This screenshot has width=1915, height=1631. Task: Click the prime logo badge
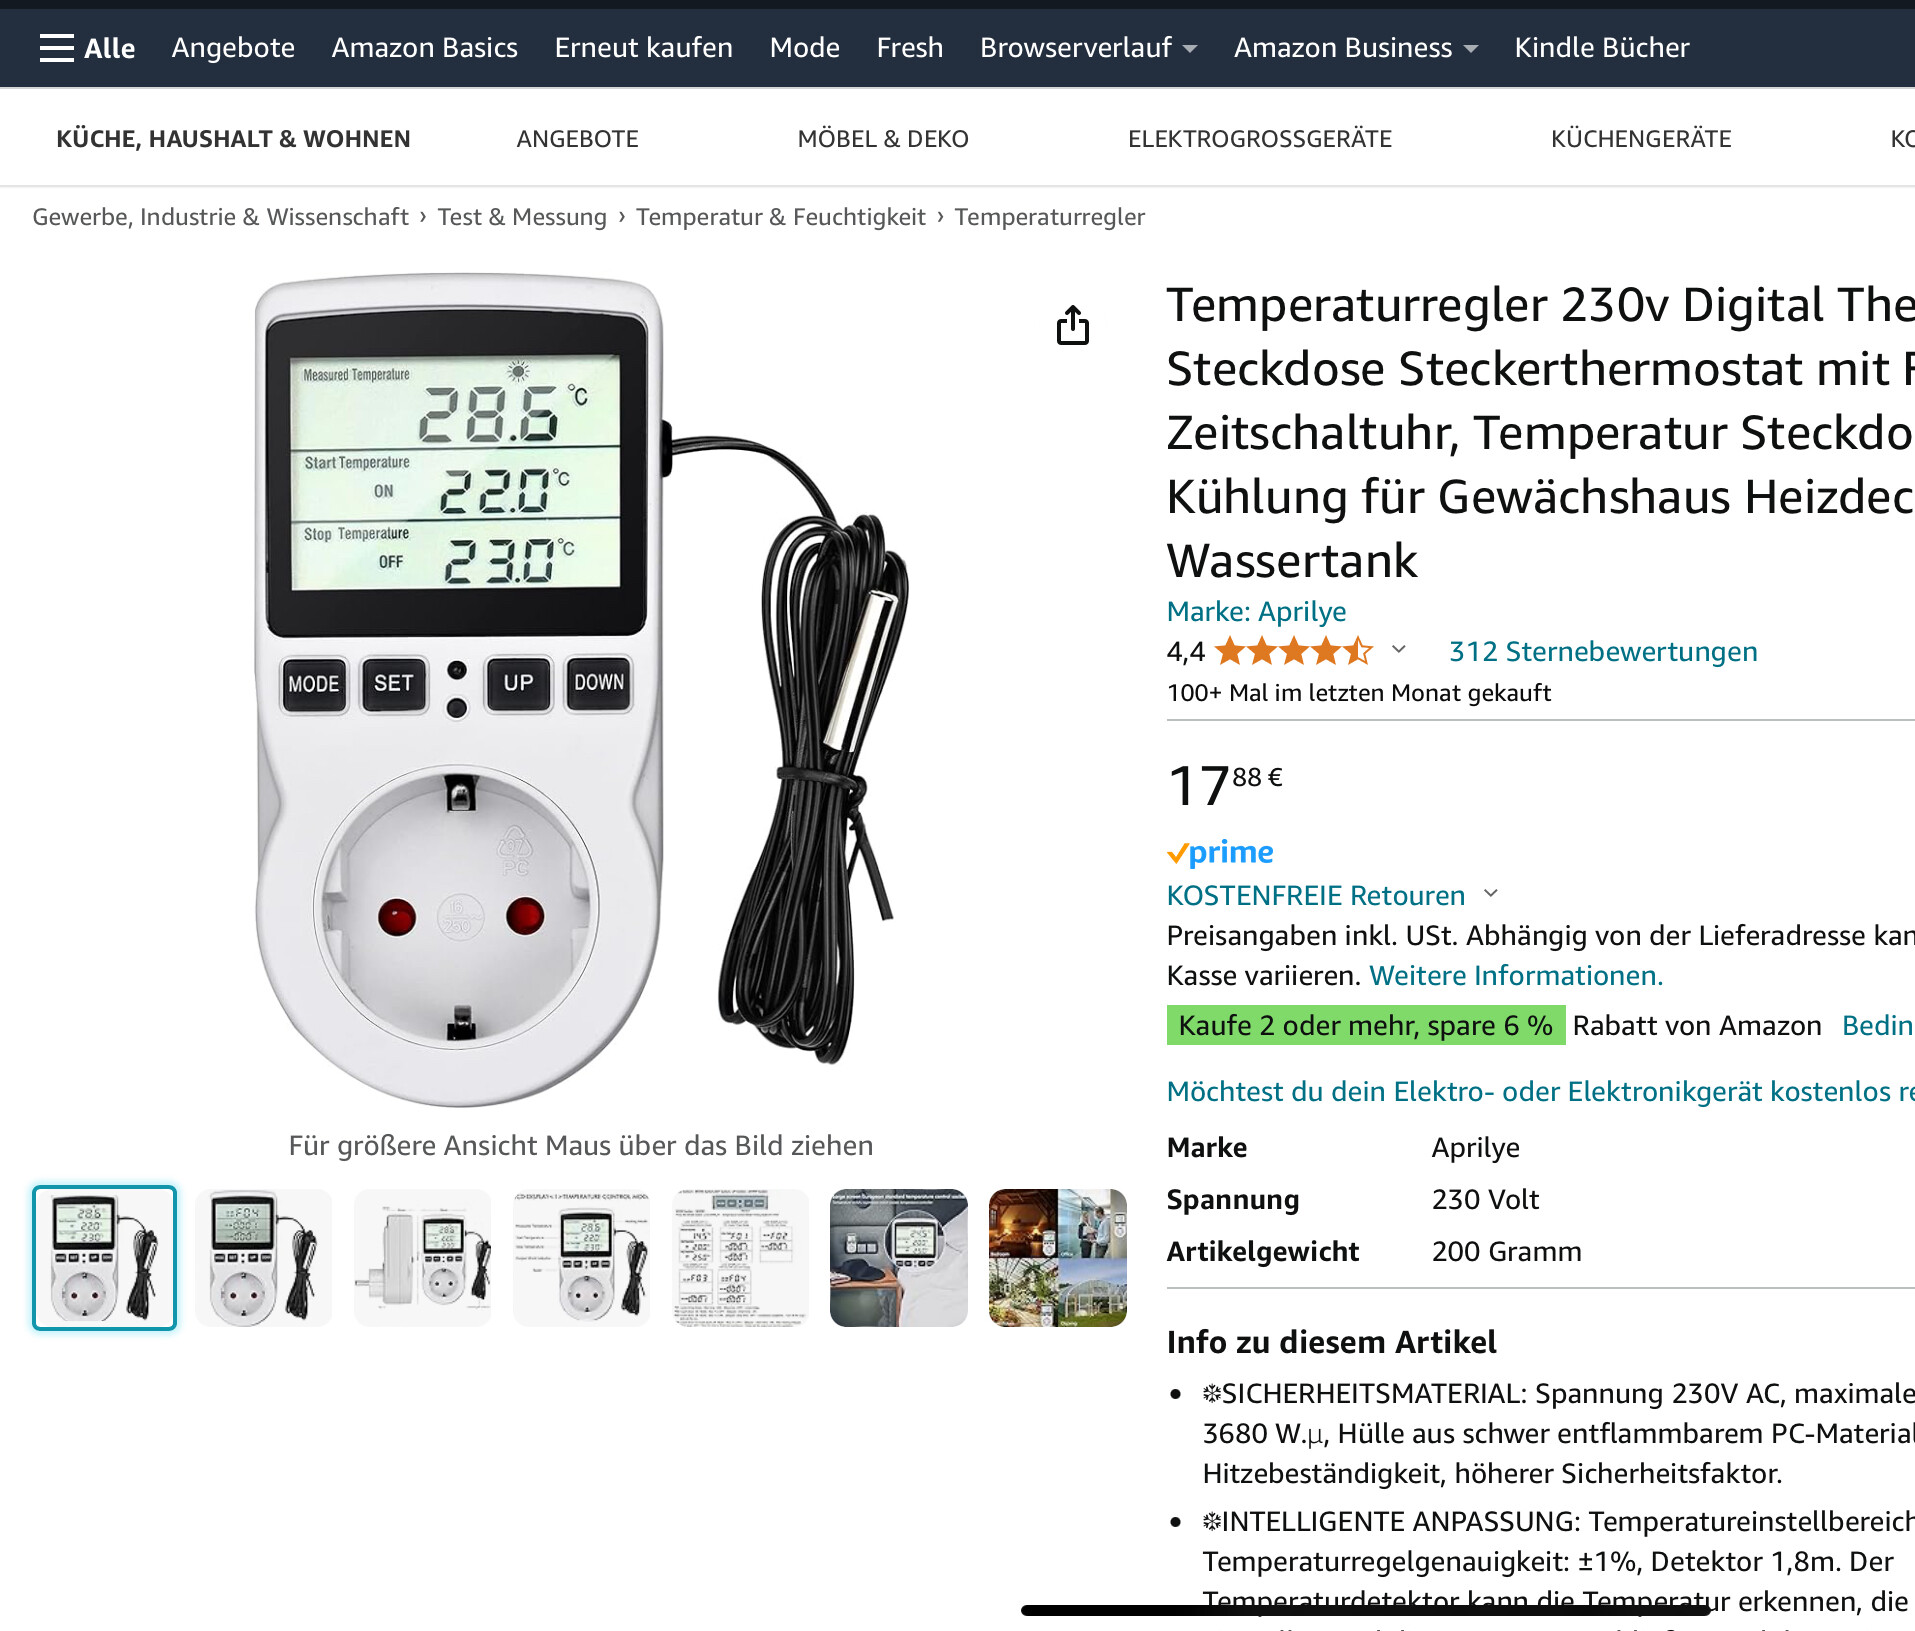pos(1220,852)
